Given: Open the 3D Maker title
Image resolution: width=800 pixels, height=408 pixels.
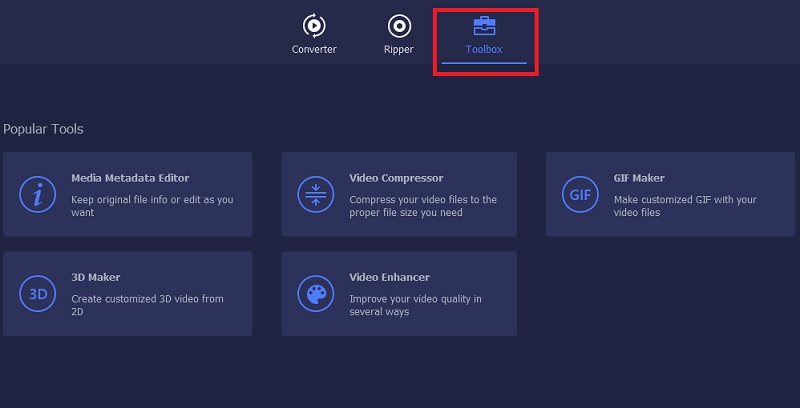Looking at the screenshot, I should click(95, 277).
